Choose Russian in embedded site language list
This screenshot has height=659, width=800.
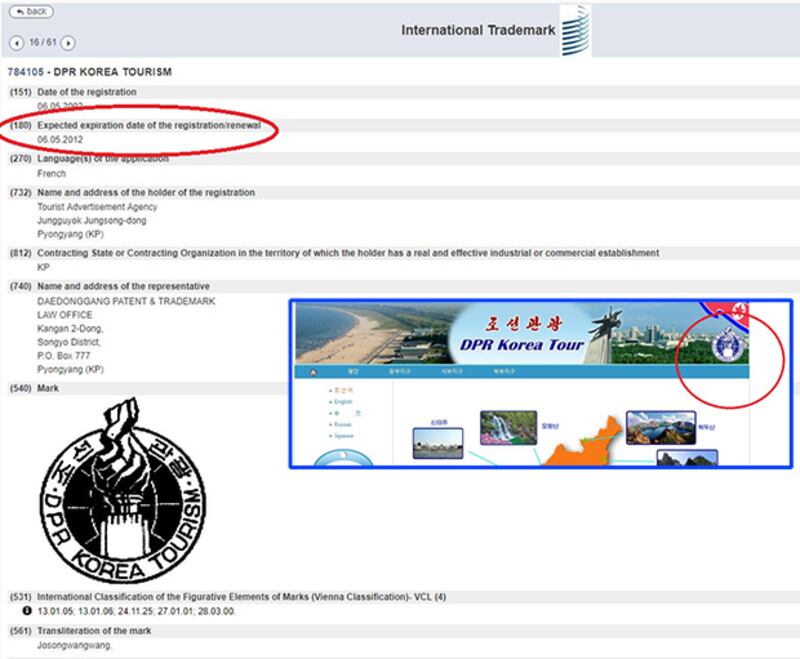click(343, 424)
